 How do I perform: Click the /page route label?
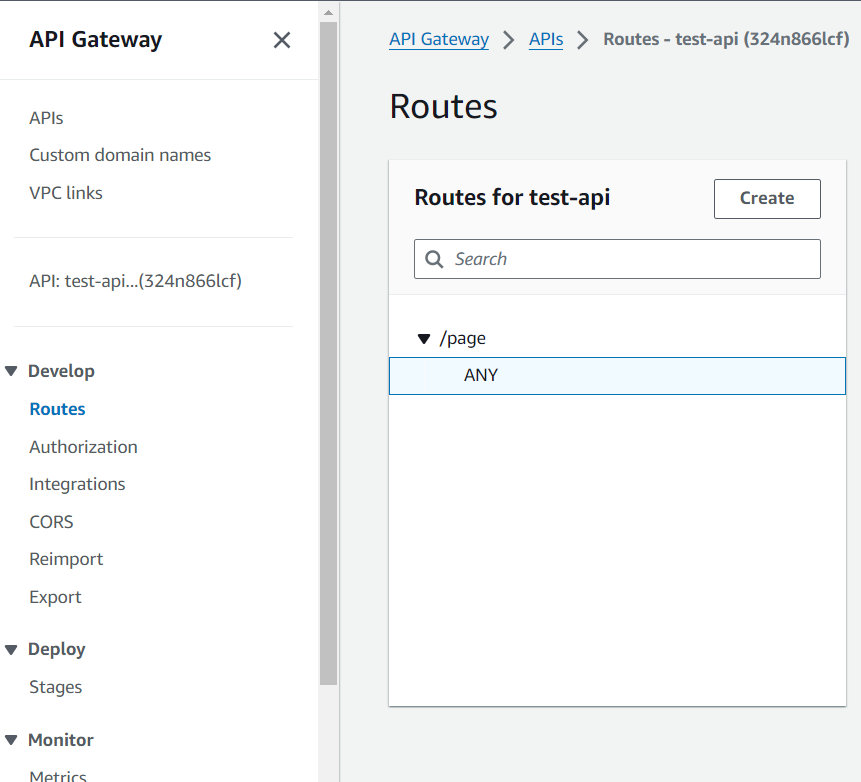[462, 339]
